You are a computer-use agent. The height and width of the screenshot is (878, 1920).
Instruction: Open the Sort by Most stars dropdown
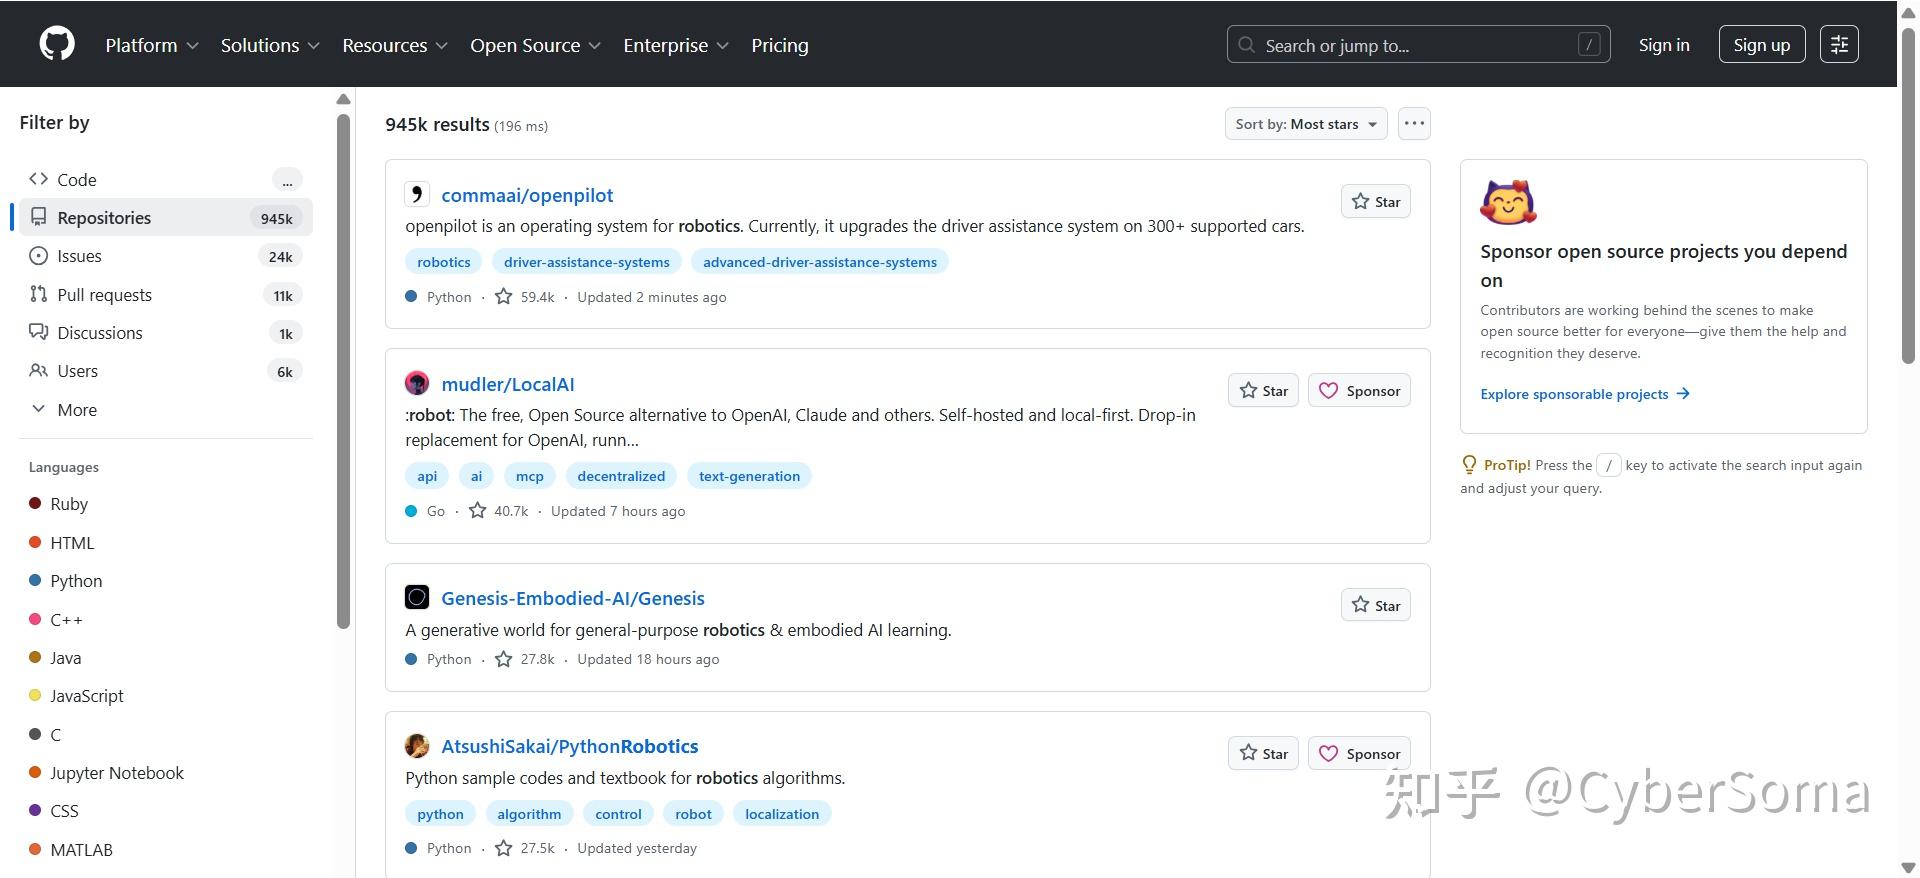click(x=1305, y=124)
